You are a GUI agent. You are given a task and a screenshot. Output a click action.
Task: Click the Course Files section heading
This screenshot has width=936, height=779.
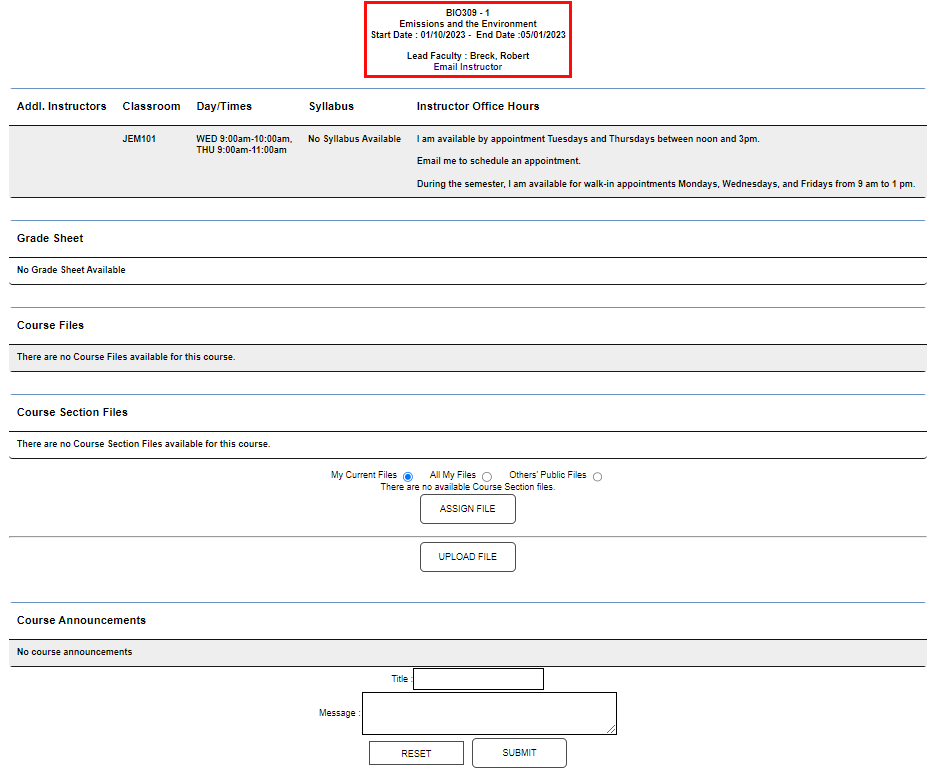point(50,325)
